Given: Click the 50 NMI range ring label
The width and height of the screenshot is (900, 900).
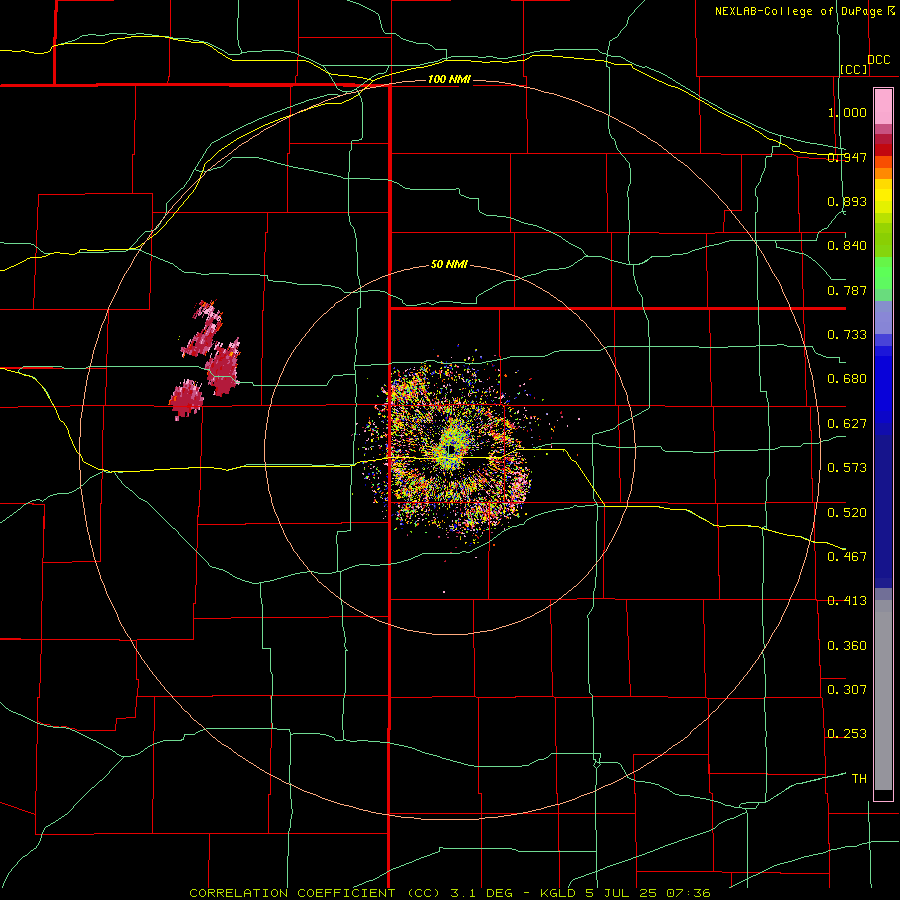Looking at the screenshot, I should 449,264.
